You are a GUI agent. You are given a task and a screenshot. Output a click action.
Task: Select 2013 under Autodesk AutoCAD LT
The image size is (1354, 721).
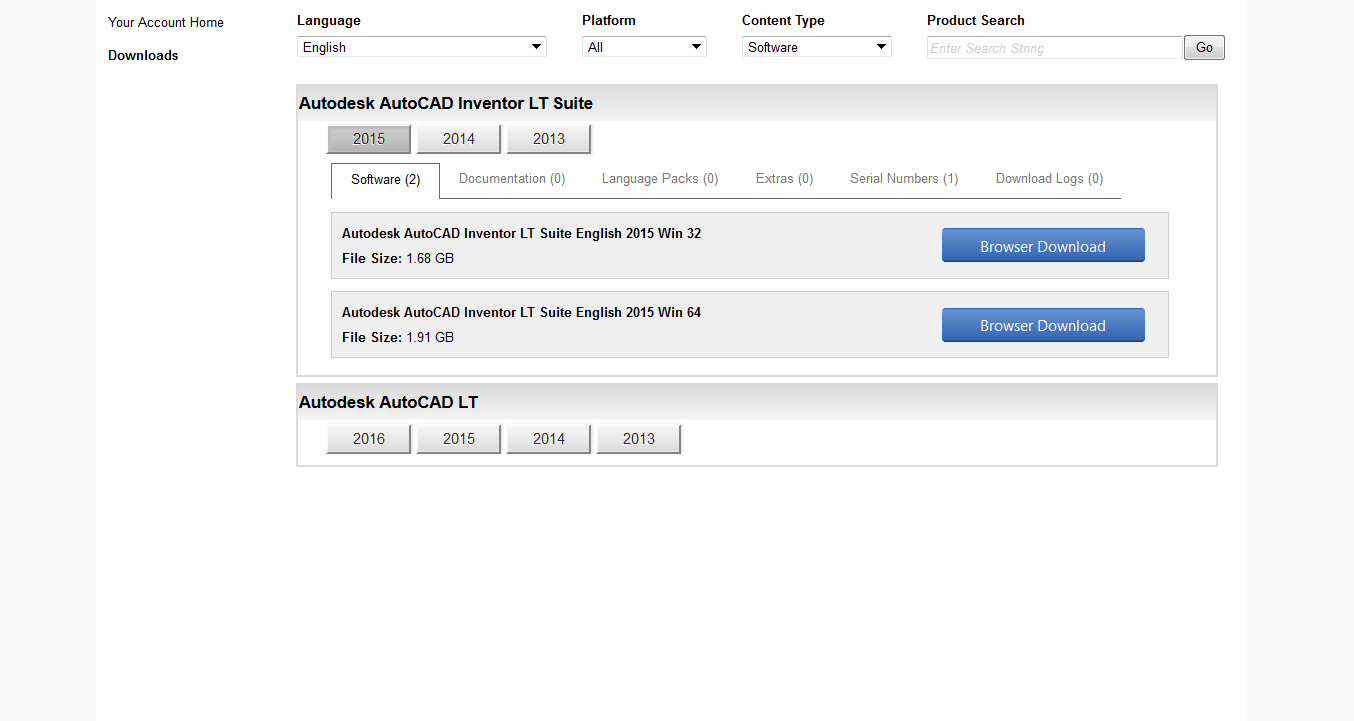[x=639, y=439]
